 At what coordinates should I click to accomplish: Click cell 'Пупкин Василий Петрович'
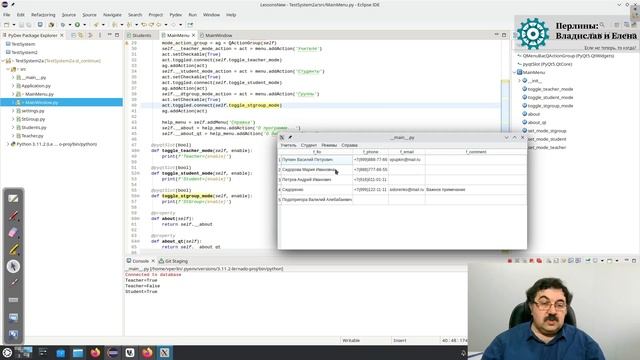point(317,160)
